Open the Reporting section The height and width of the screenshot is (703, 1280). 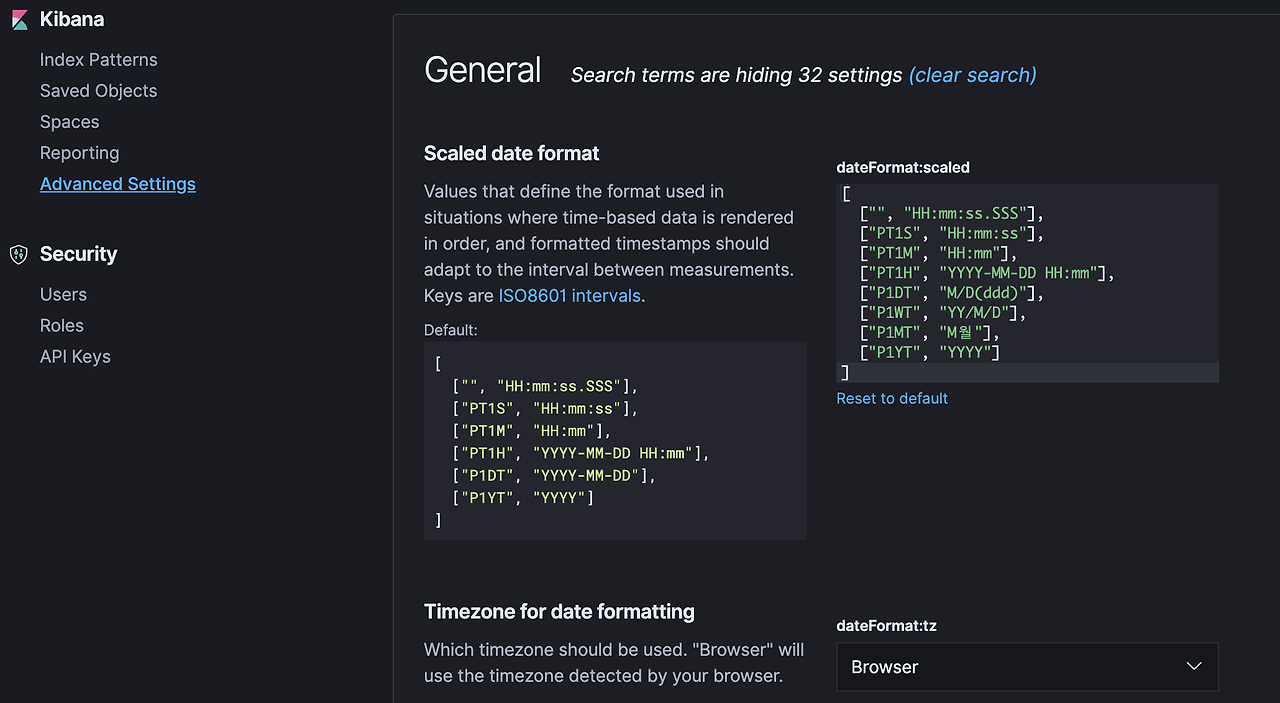pos(80,153)
